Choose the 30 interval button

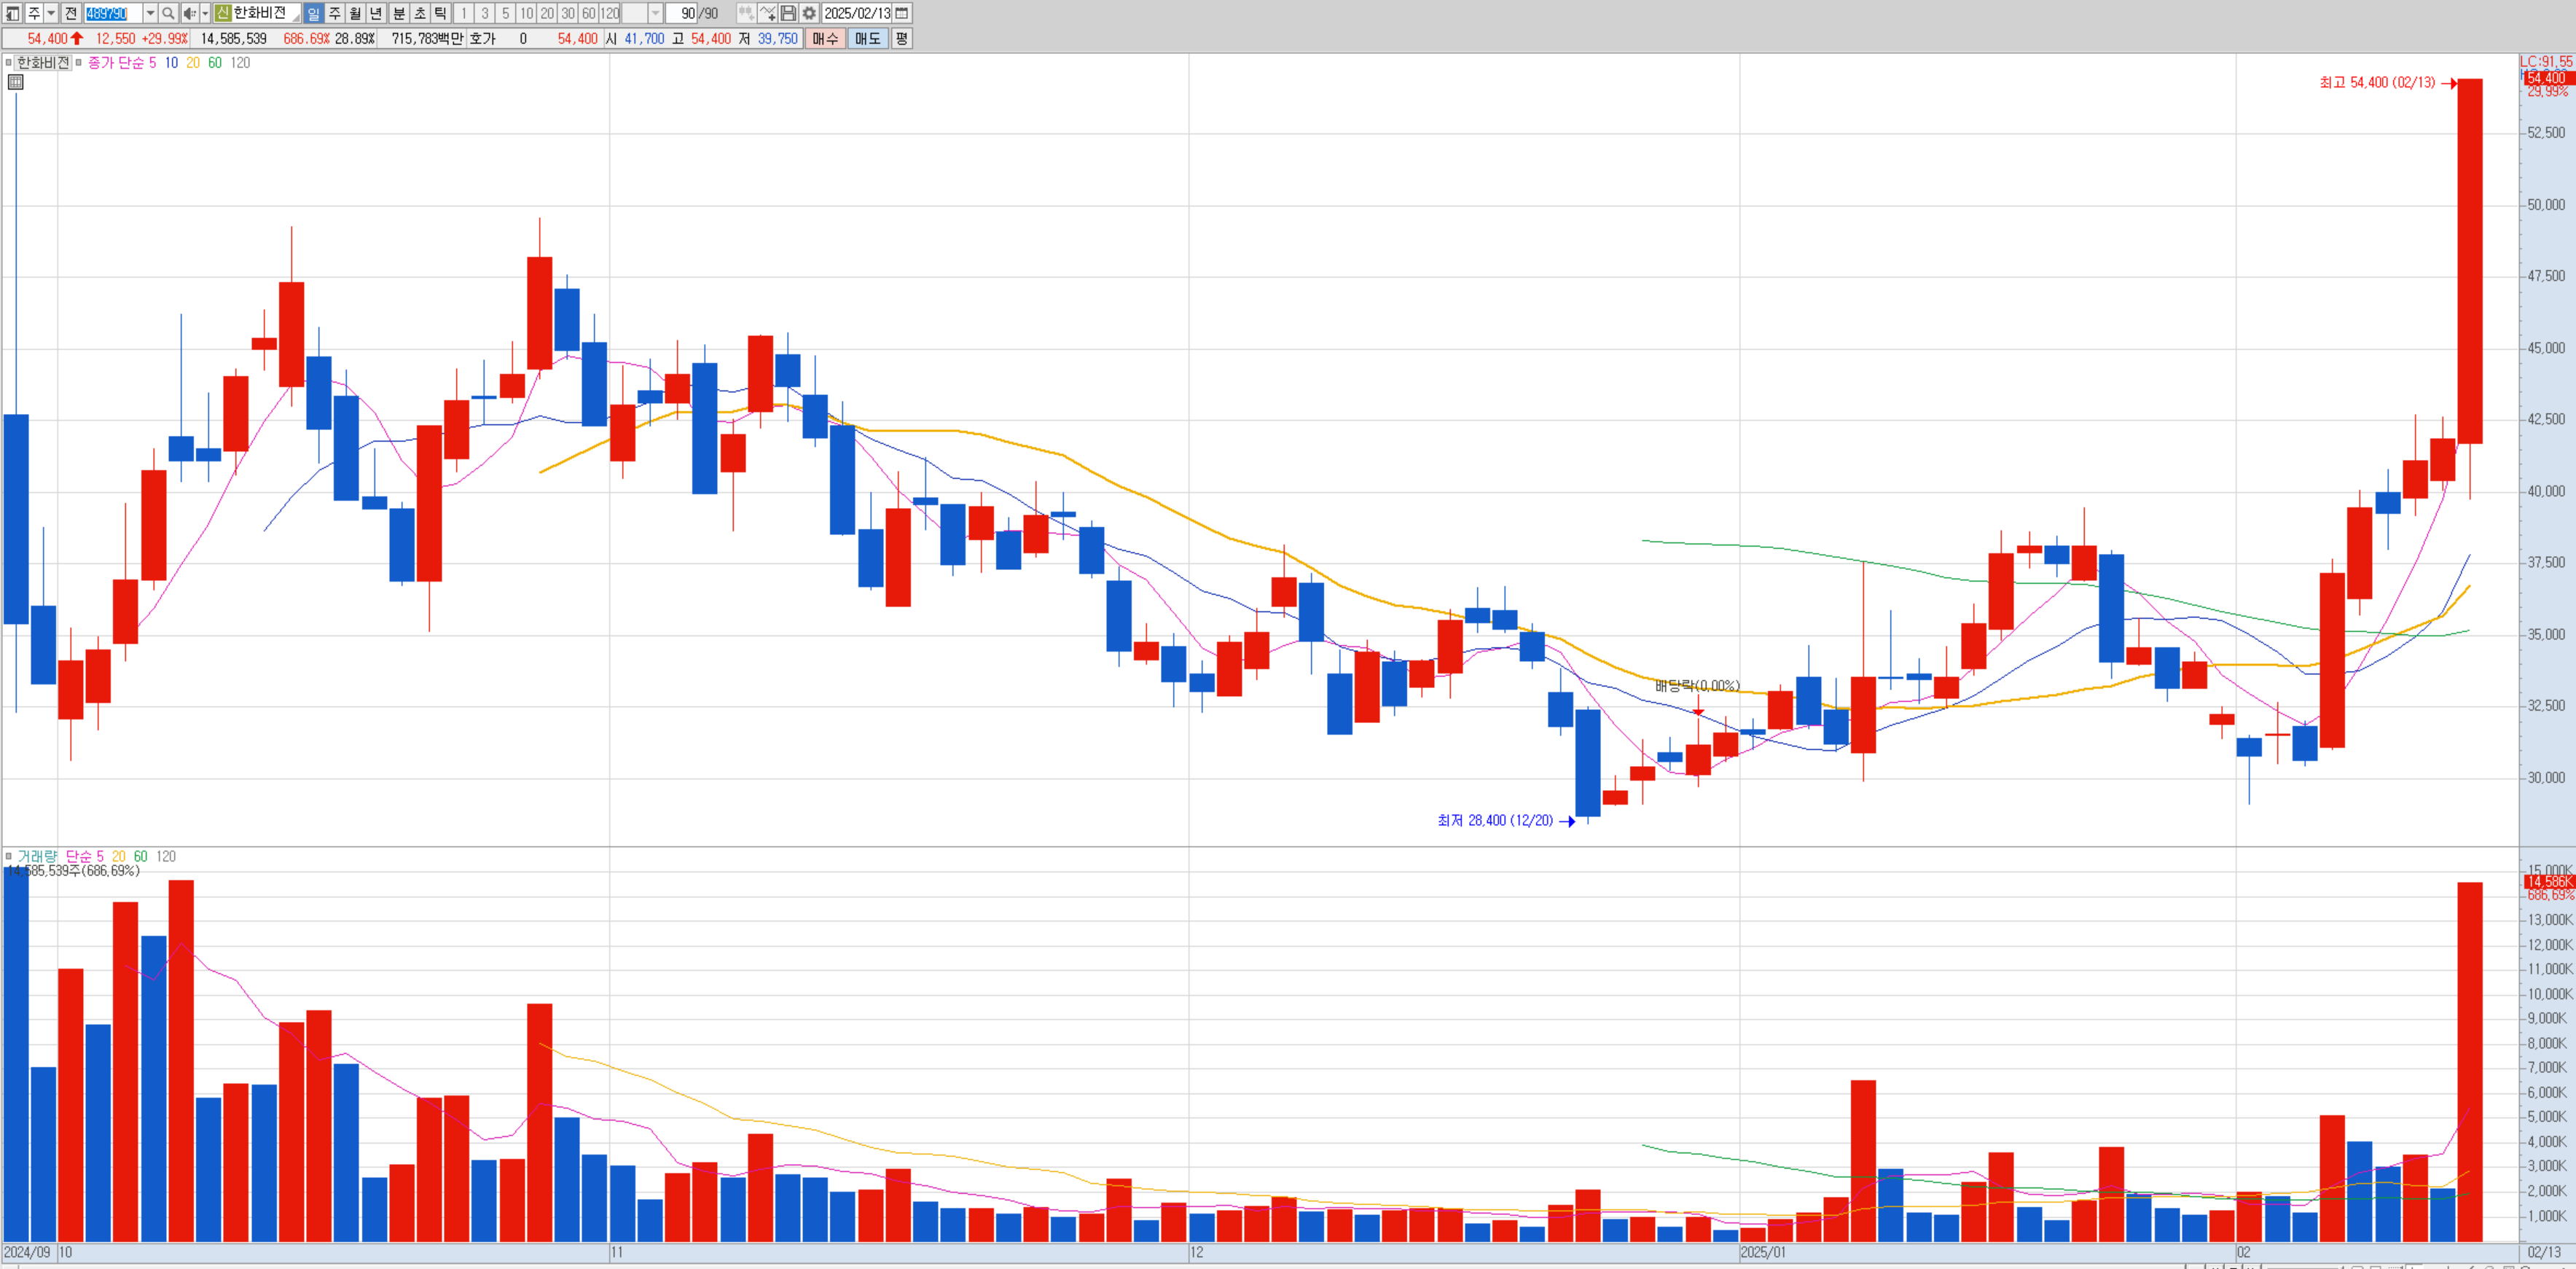point(568,13)
